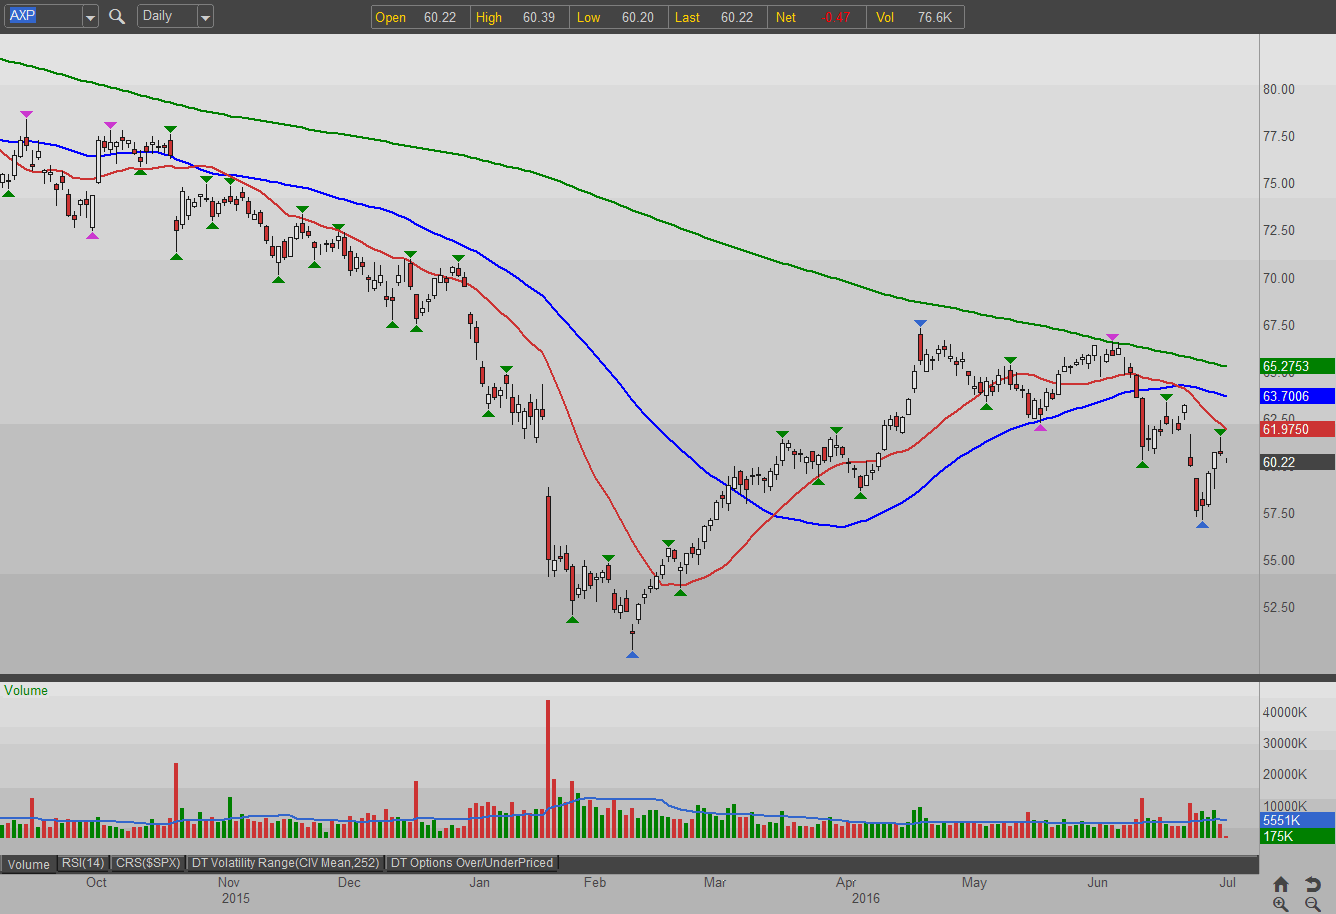Click the green Volume pane title

click(x=26, y=690)
